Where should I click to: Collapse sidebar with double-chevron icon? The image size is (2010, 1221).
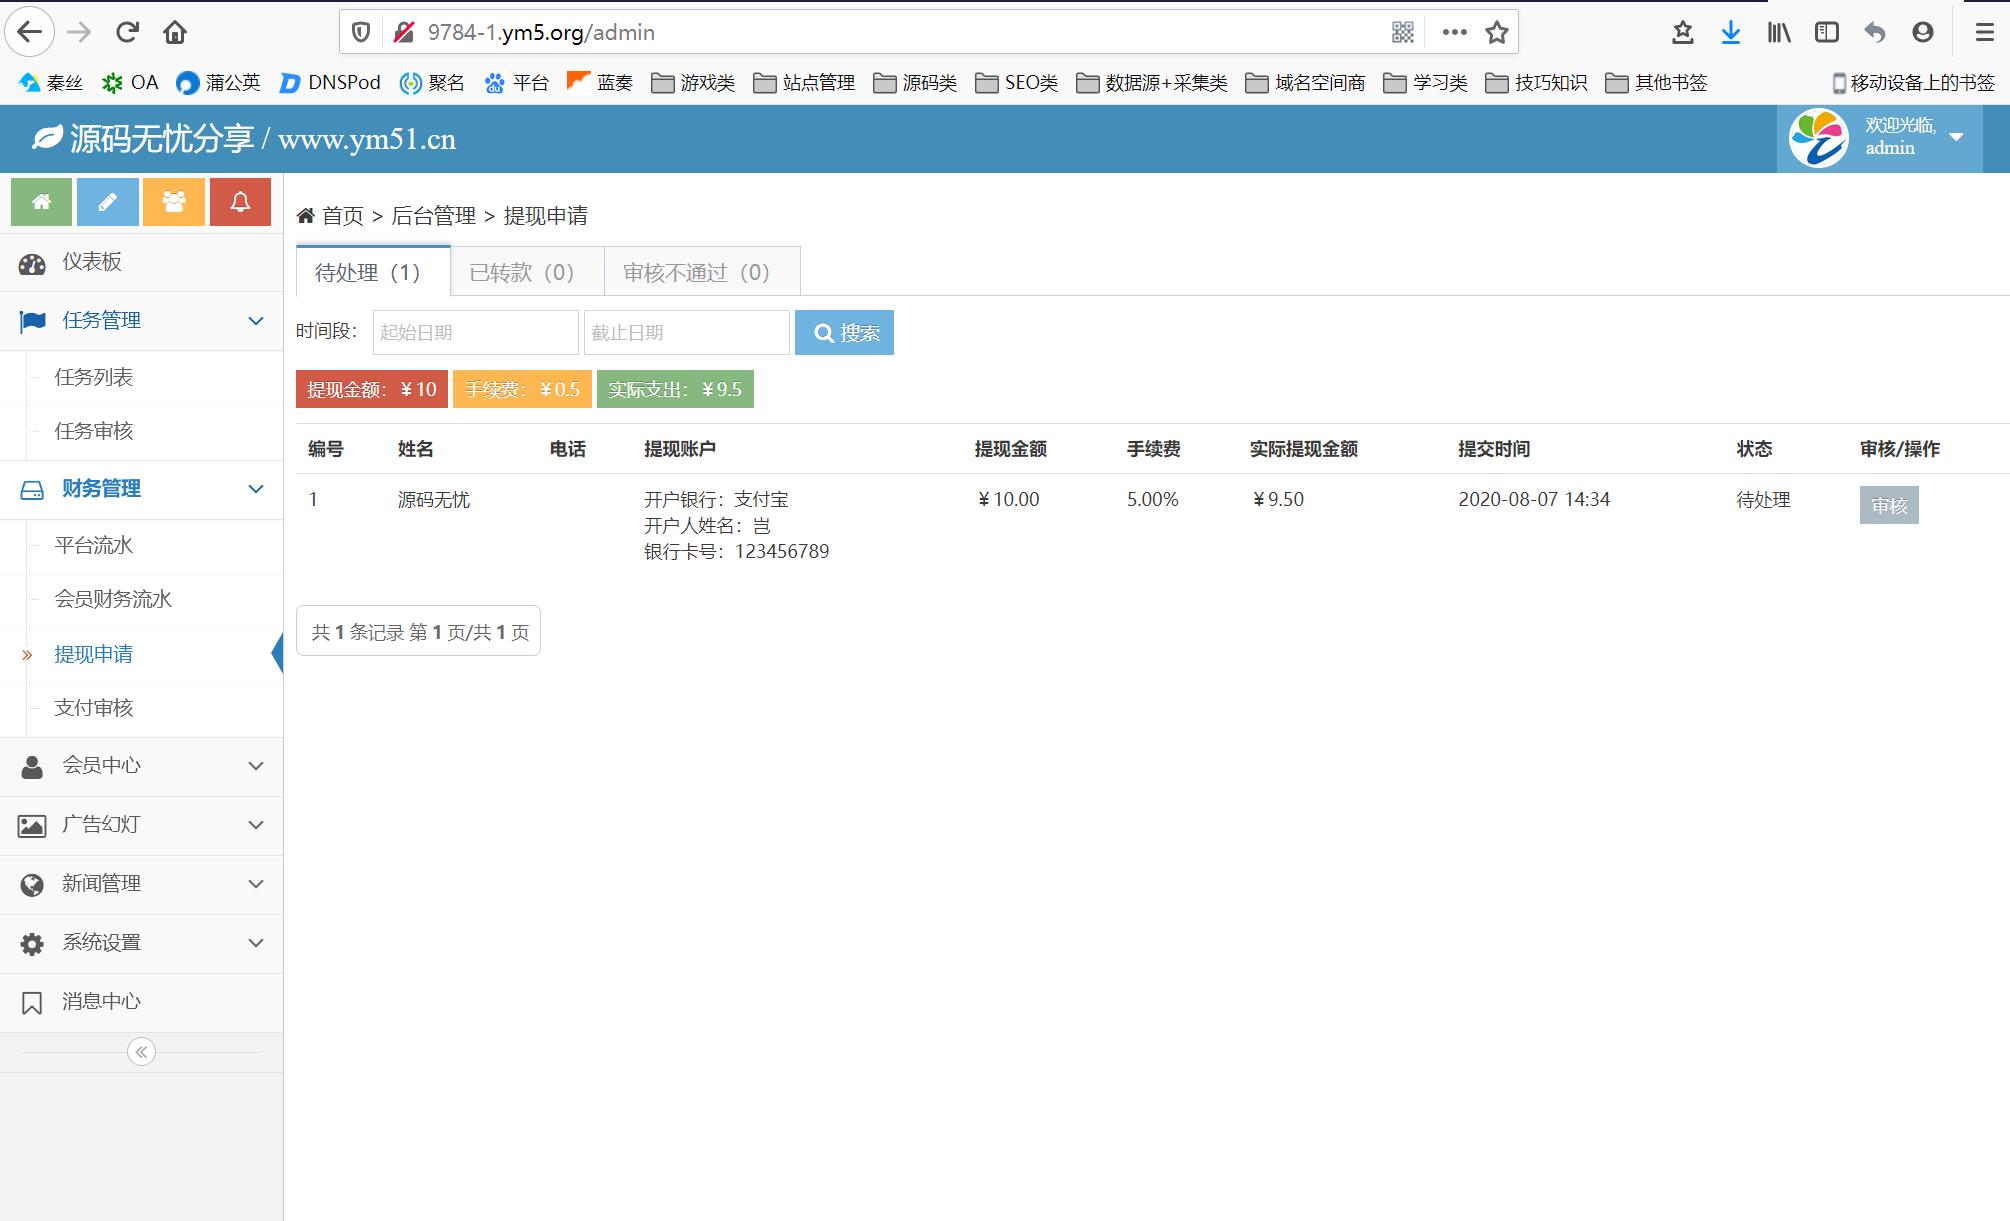point(141,1052)
